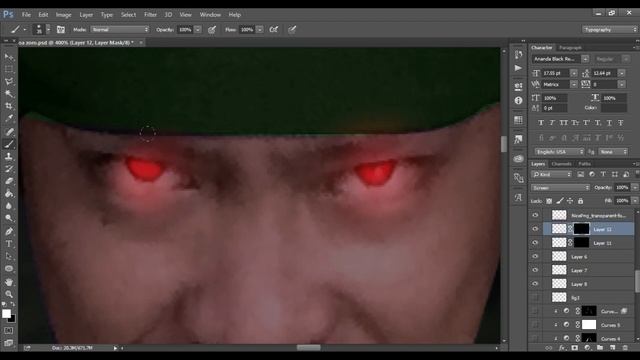Open Actions panel play icon in dock
The height and width of the screenshot is (360, 640).
[518, 68]
